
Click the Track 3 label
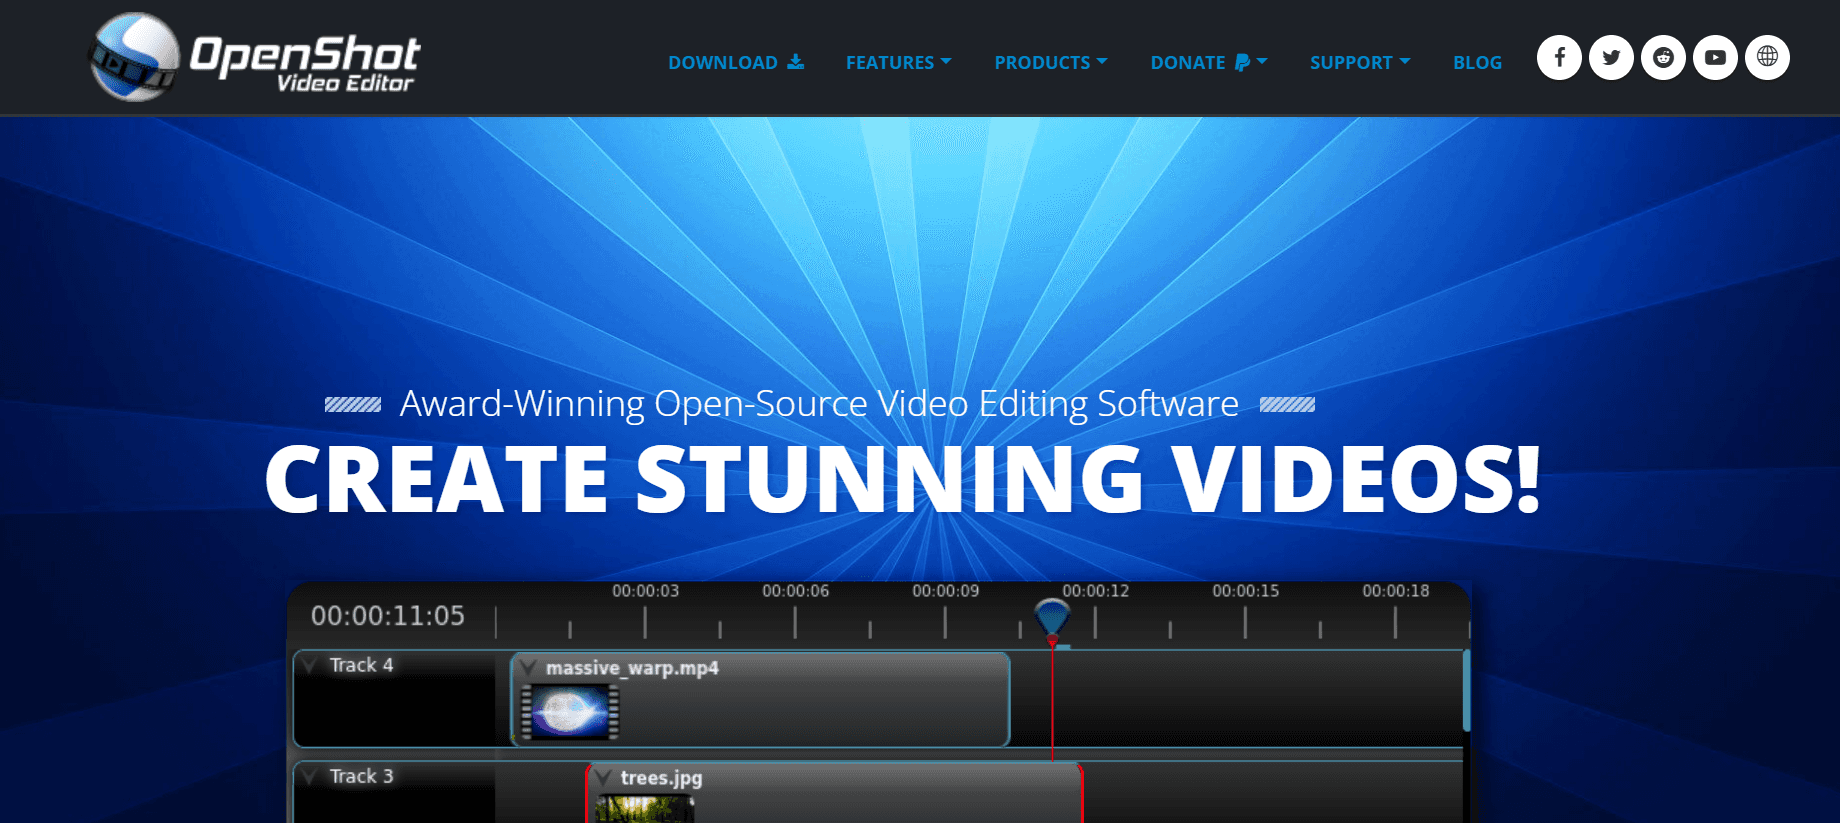click(x=361, y=776)
